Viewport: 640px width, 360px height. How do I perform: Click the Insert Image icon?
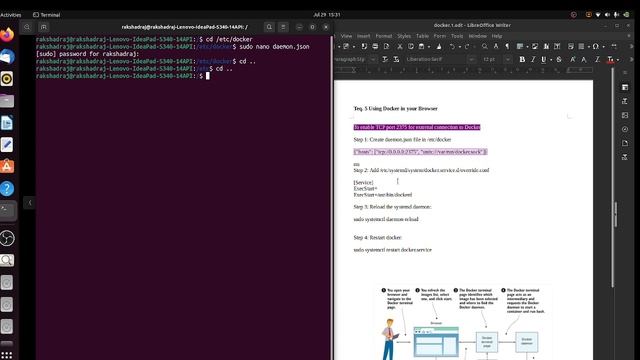coord(535,47)
